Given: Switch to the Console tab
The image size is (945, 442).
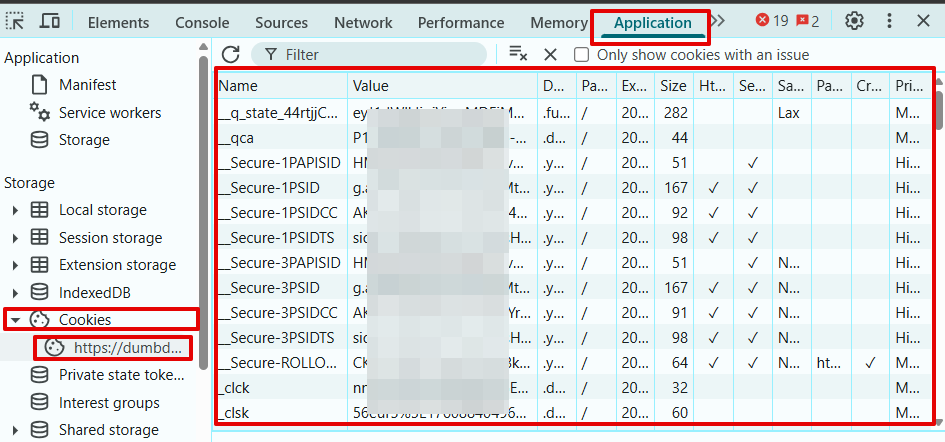Looking at the screenshot, I should click(x=202, y=22).
